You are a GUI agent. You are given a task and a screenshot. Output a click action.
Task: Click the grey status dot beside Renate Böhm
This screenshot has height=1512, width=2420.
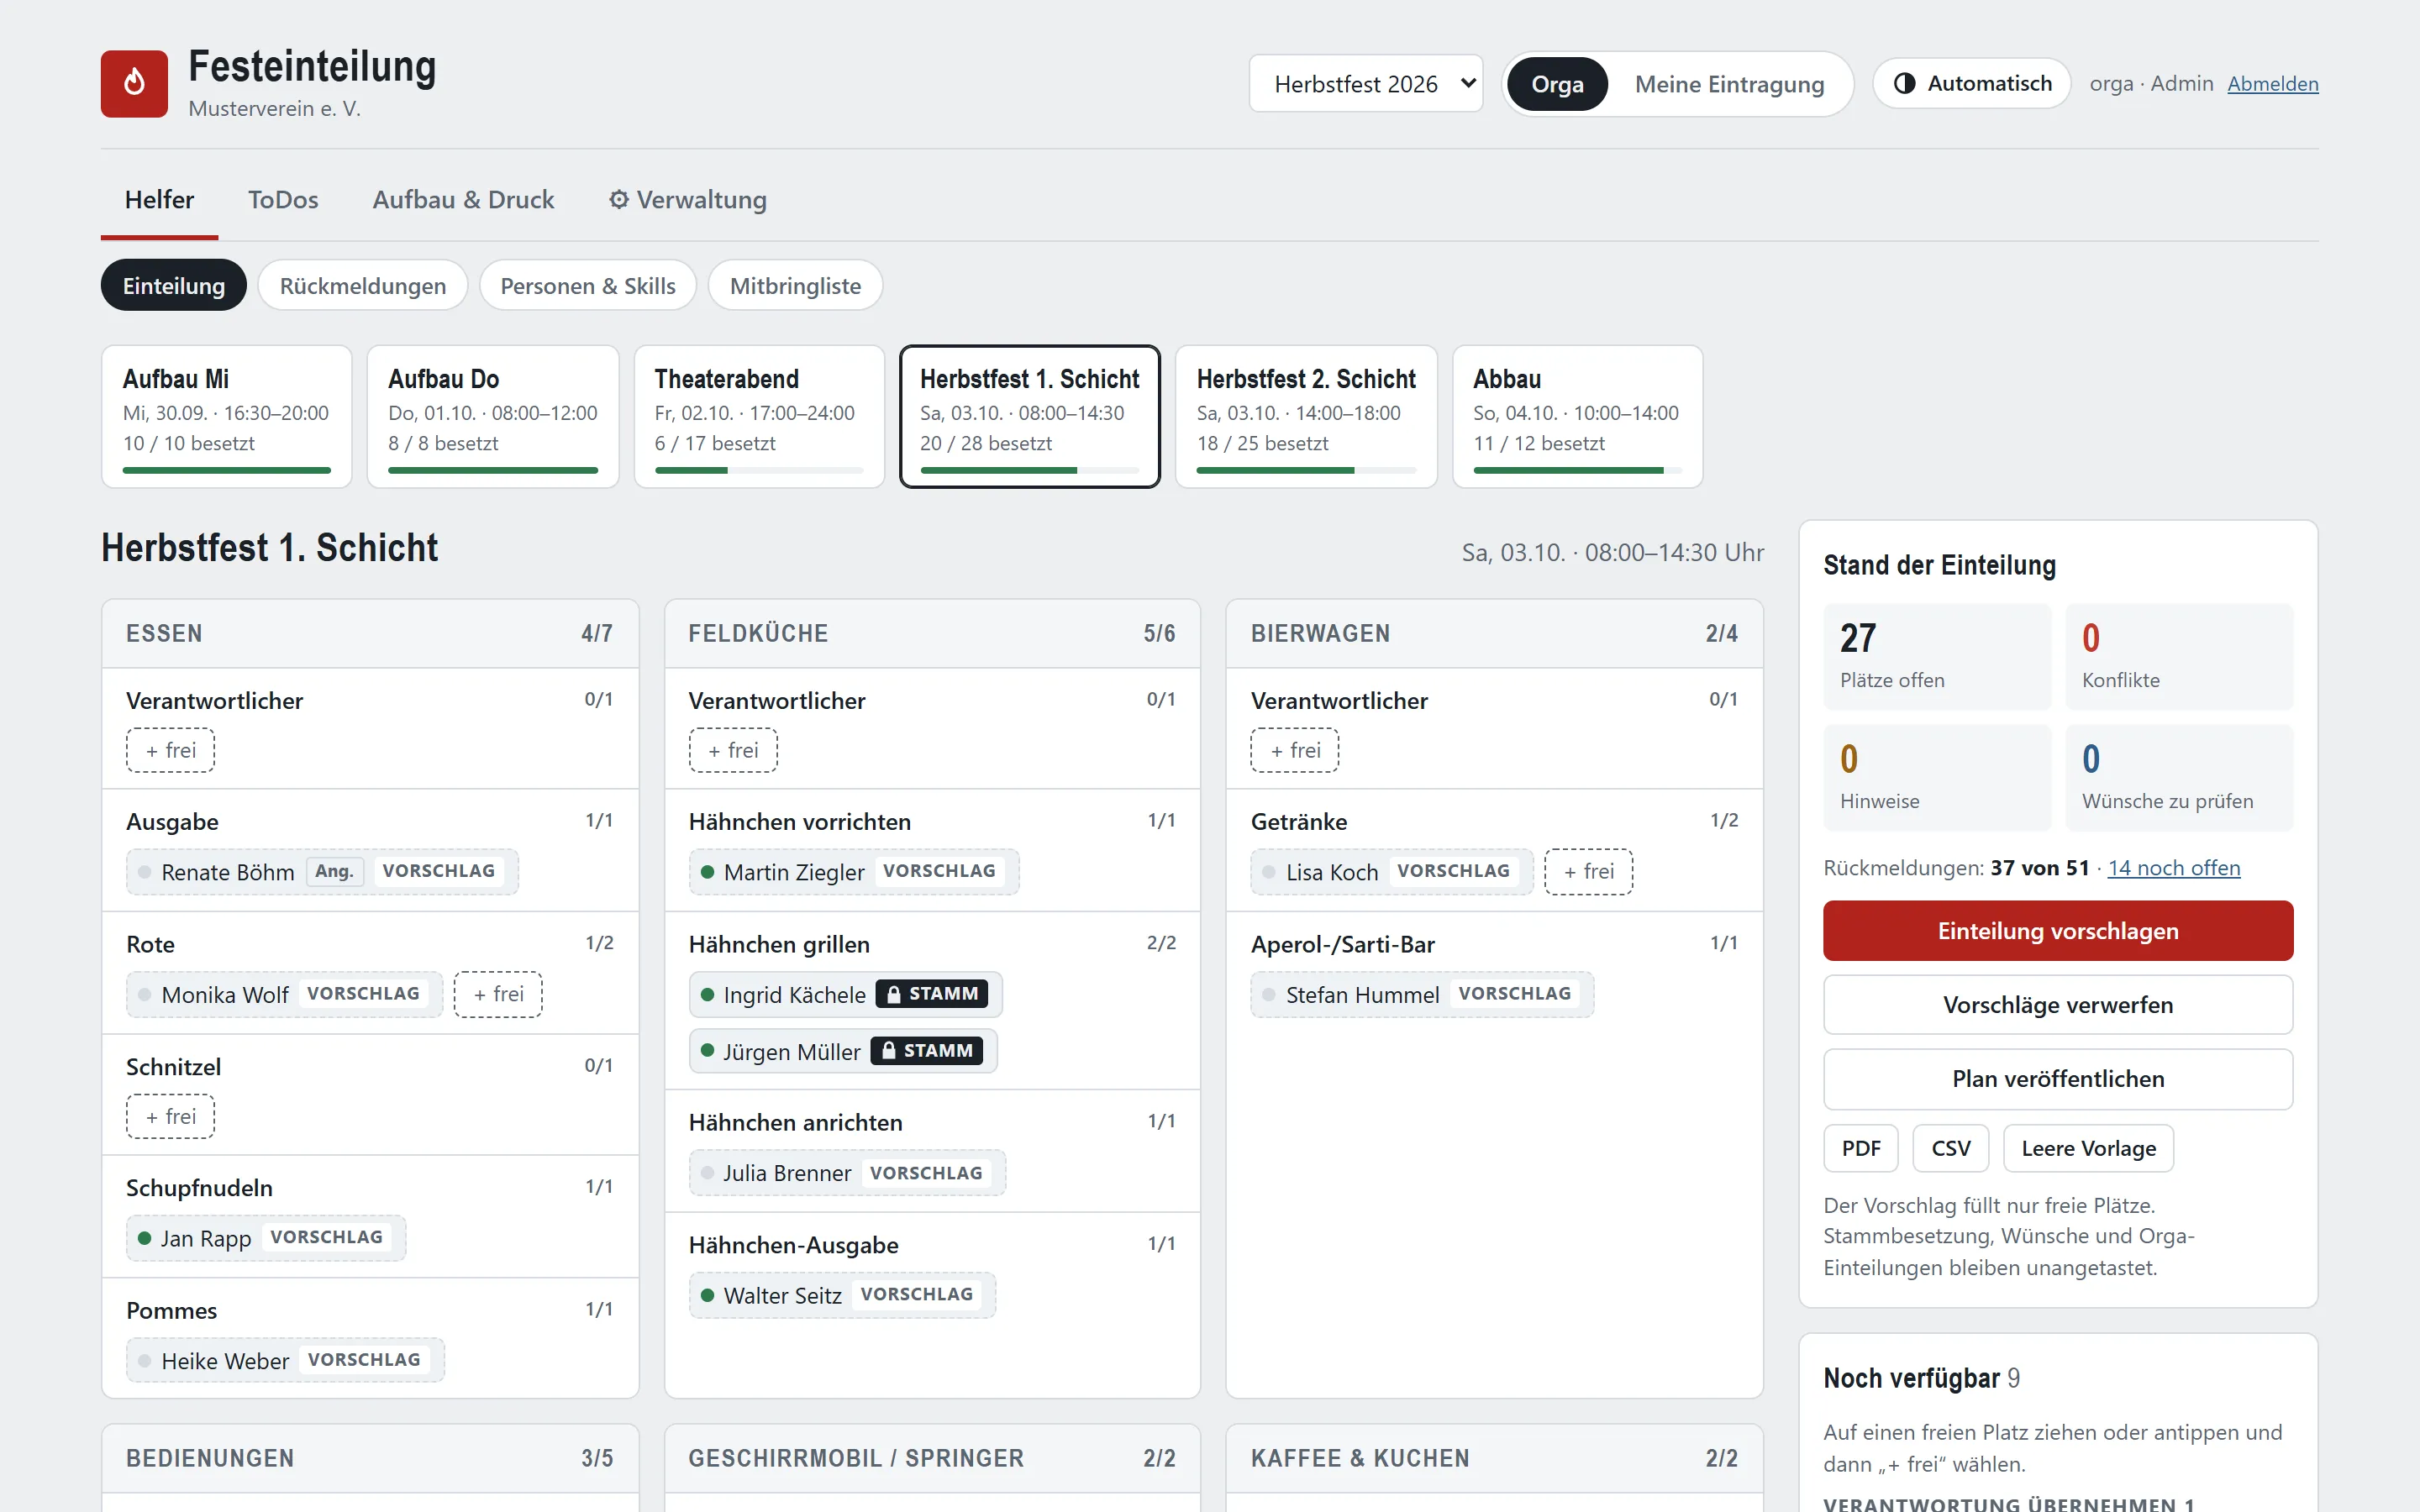(x=145, y=872)
